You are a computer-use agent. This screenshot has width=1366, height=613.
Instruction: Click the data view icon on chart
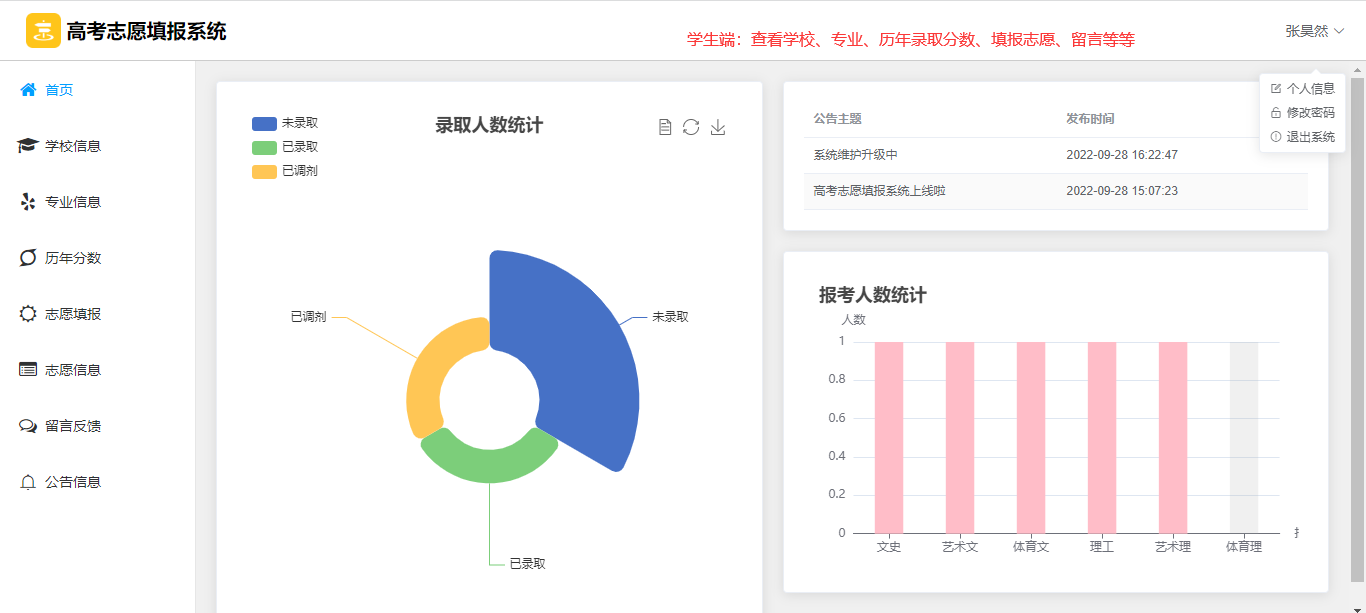pyautogui.click(x=665, y=127)
